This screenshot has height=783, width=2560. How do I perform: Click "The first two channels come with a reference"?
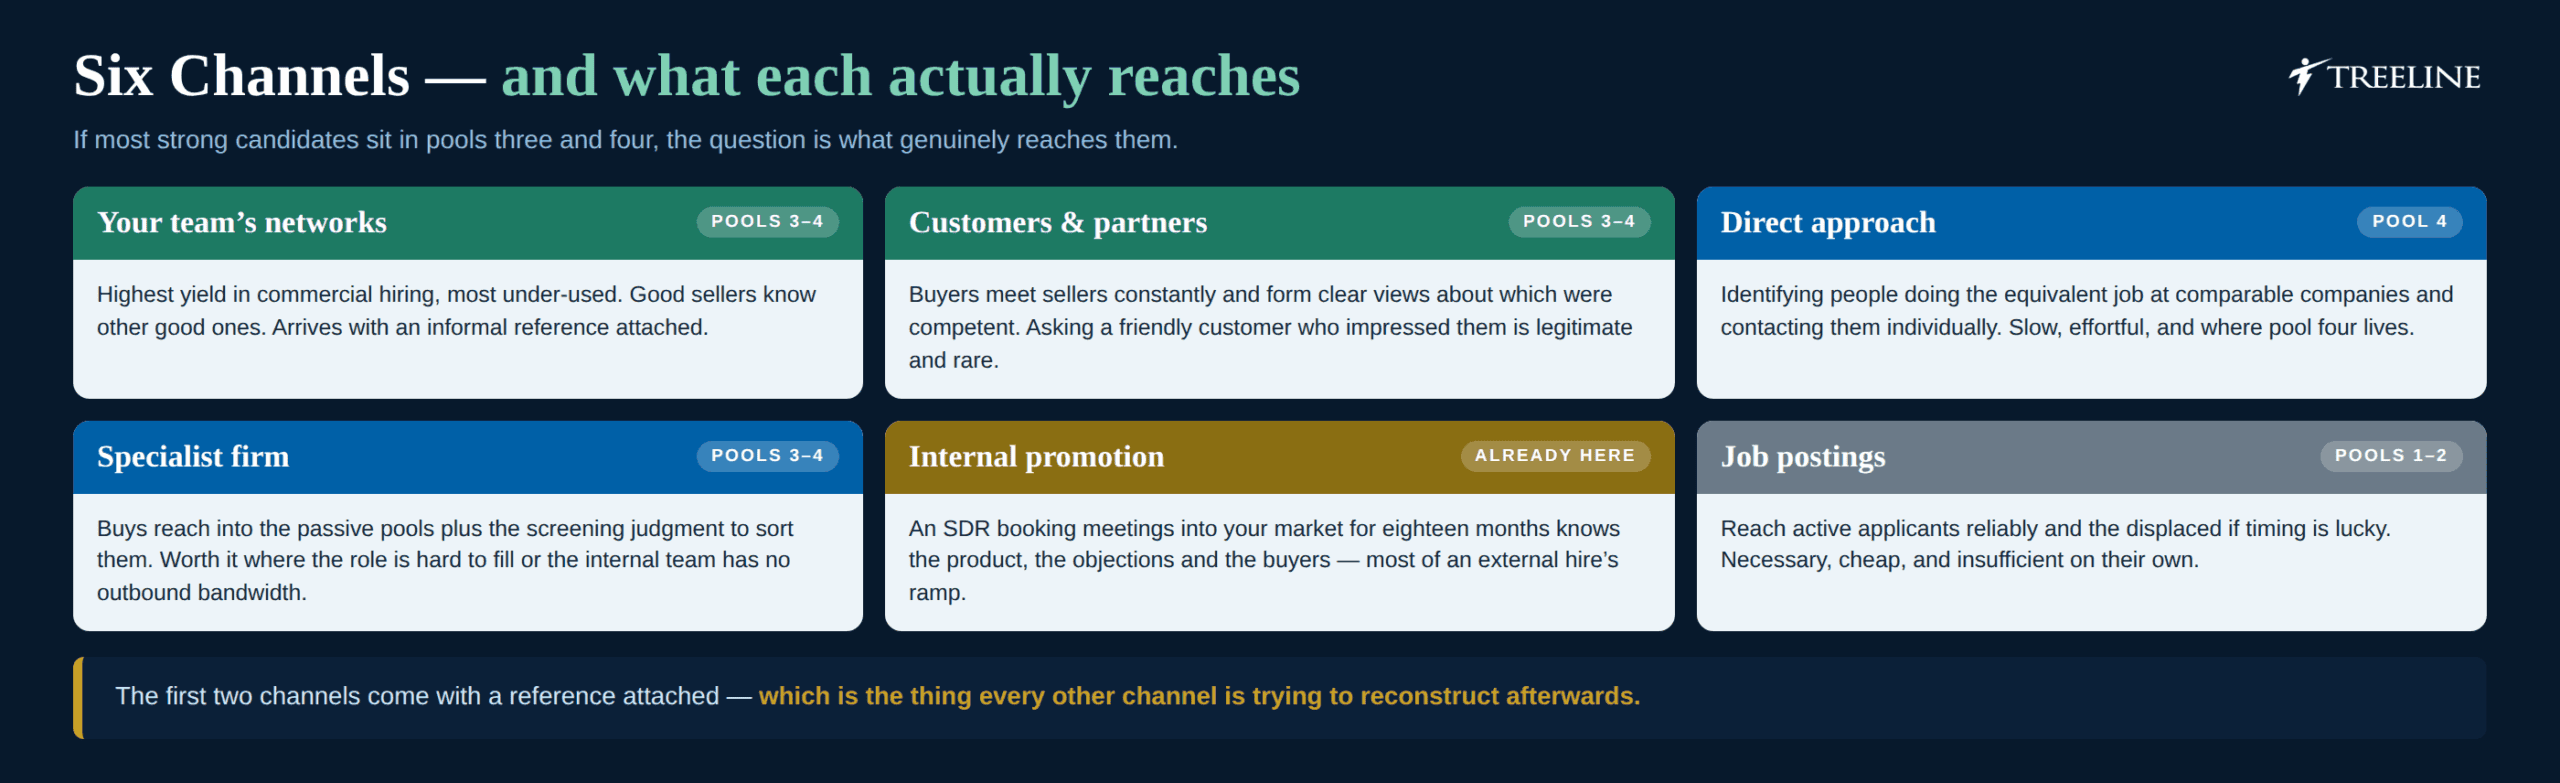click(x=417, y=696)
